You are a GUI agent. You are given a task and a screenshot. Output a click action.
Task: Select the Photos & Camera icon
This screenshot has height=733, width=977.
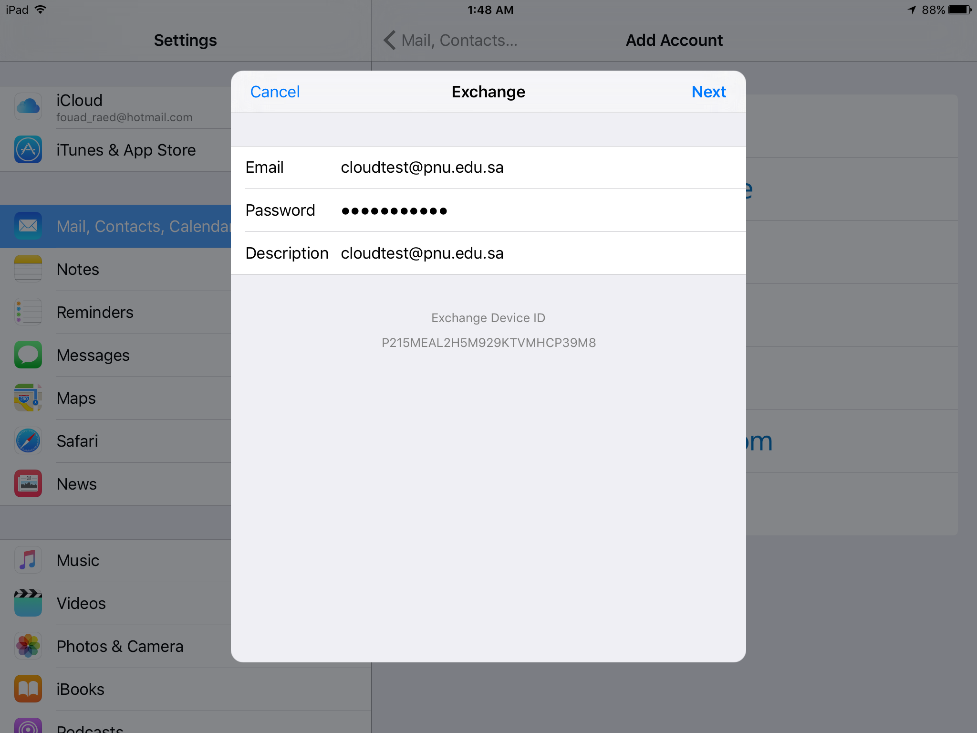click(x=28, y=646)
